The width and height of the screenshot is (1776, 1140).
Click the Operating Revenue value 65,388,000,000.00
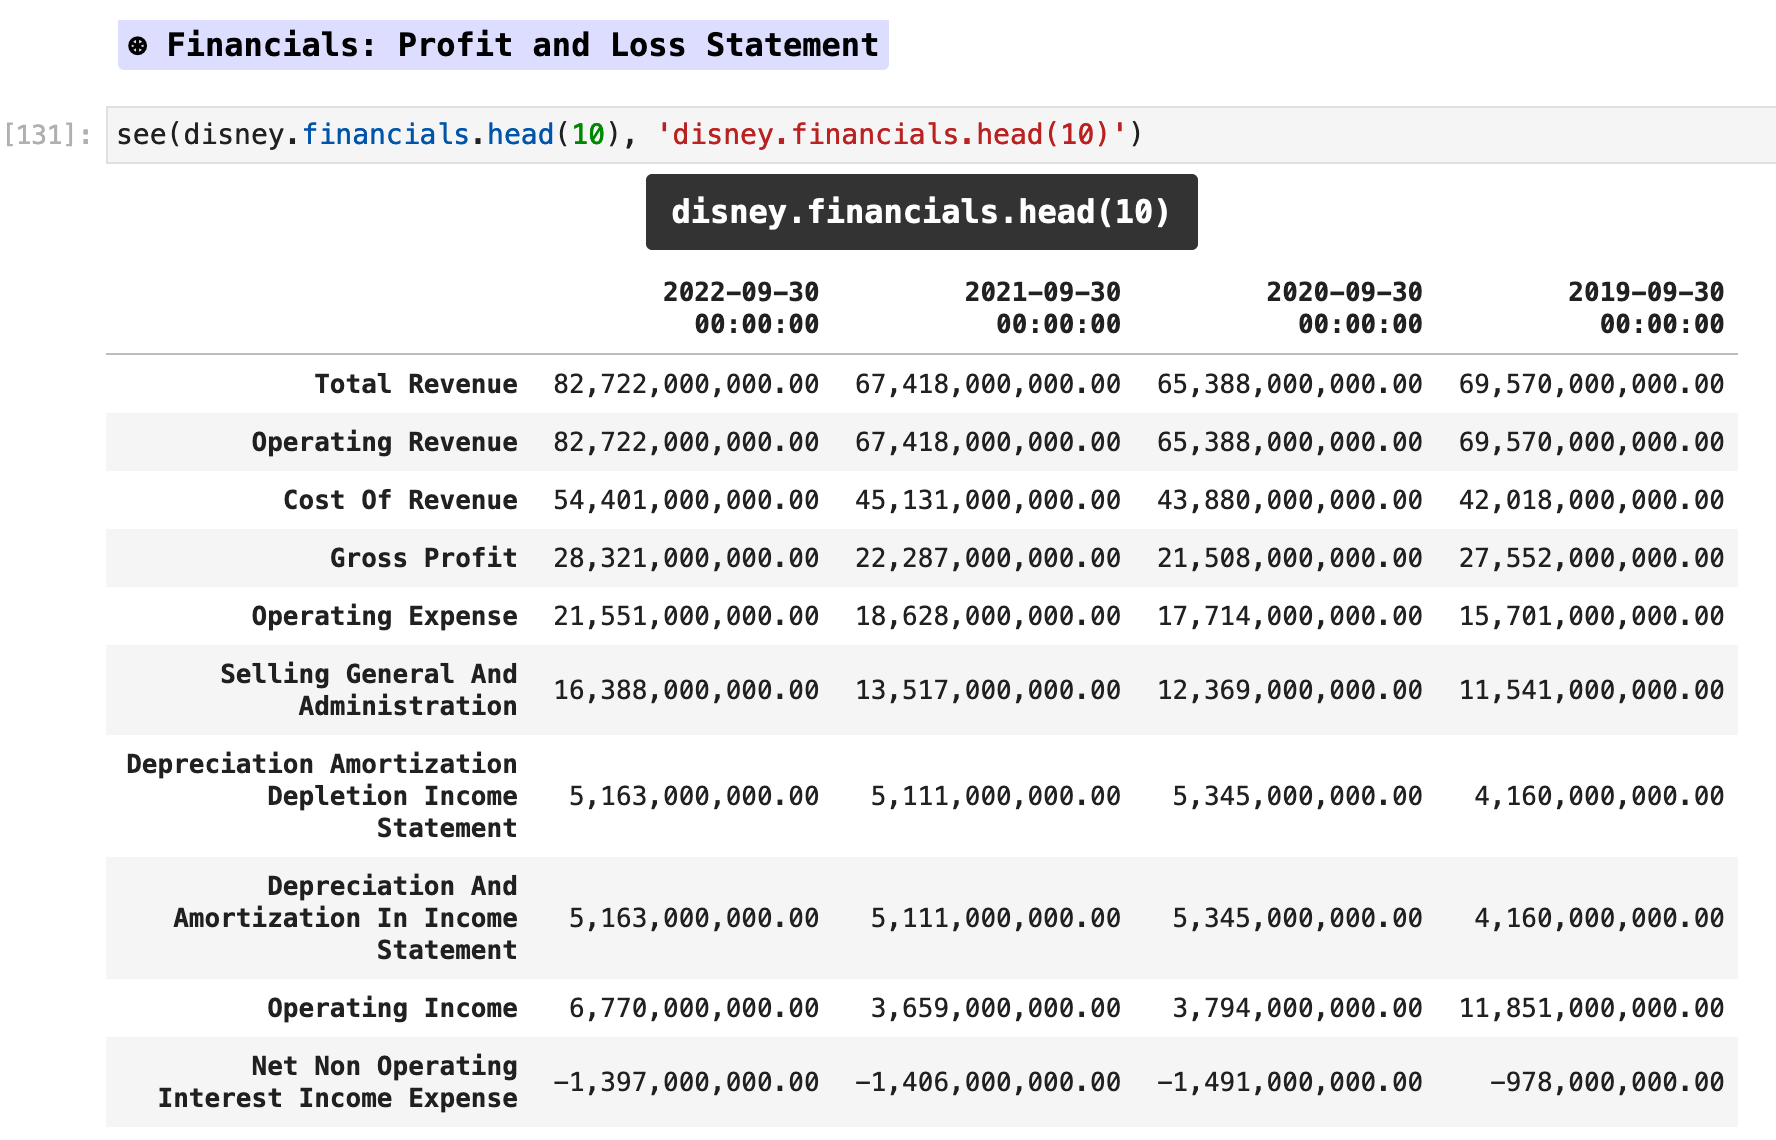coord(1290,442)
